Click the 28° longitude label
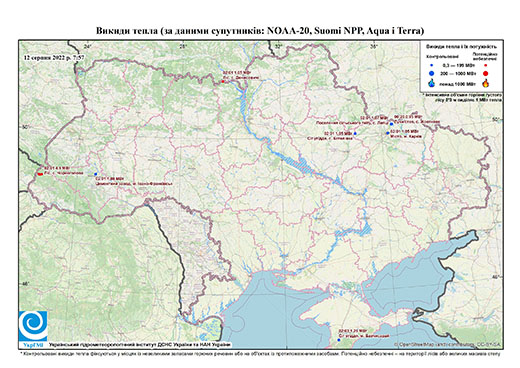Viewport: 520px width, 368px height. [x=183, y=47]
